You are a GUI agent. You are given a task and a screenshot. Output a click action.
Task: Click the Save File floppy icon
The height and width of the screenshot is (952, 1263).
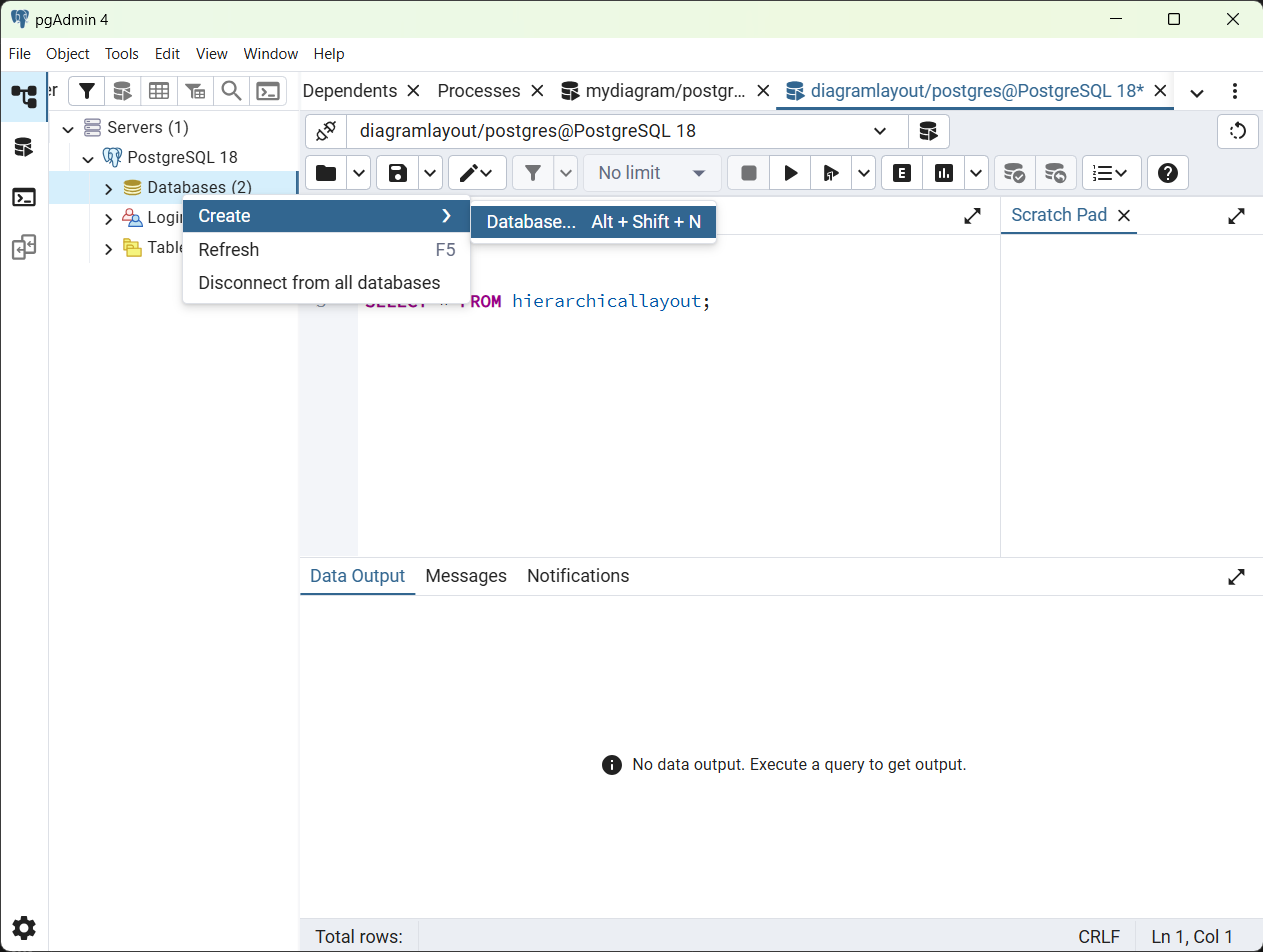click(x=398, y=173)
